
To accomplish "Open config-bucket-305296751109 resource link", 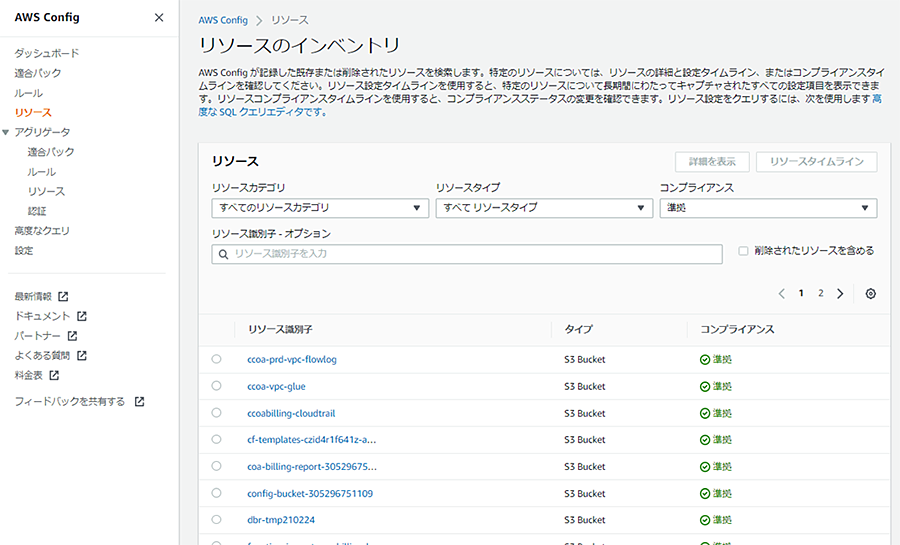I will click(x=310, y=493).
